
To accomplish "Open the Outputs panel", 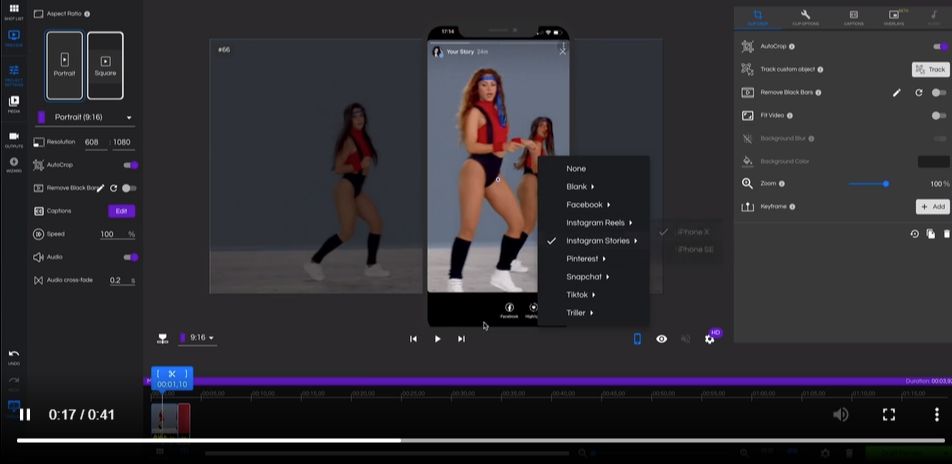I will (13, 140).
